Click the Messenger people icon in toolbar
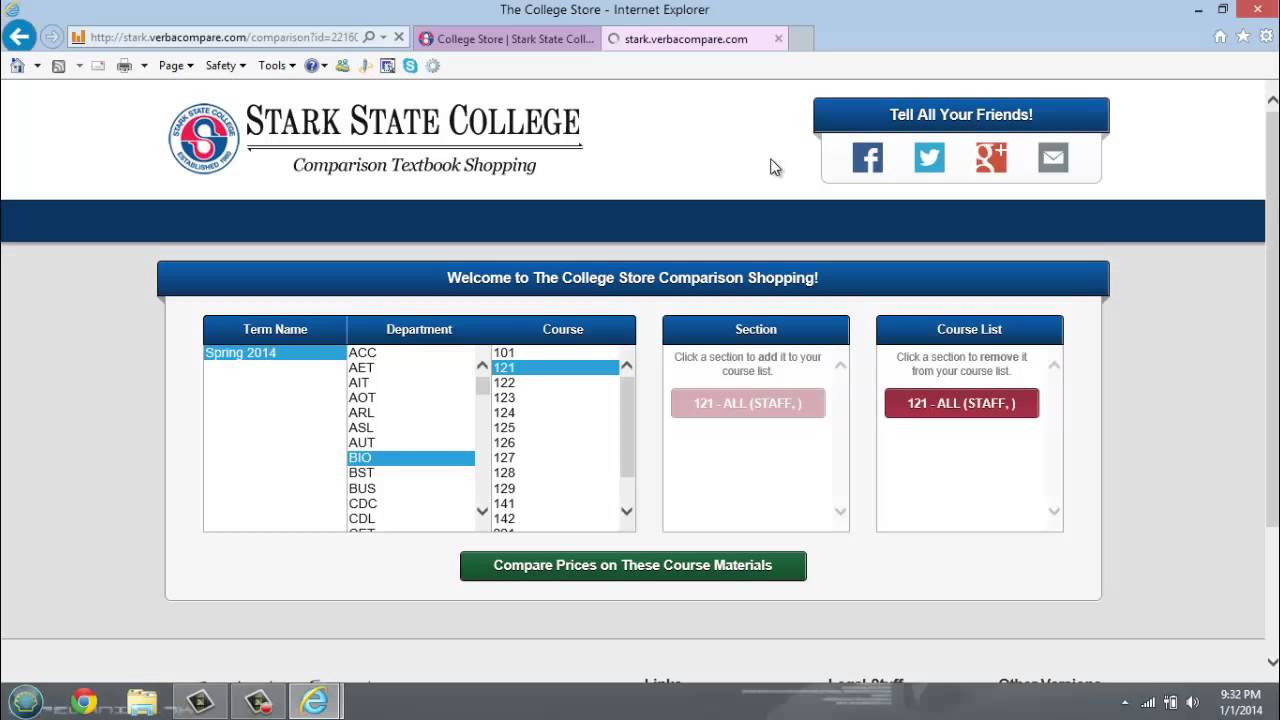The image size is (1280, 720). (x=343, y=66)
